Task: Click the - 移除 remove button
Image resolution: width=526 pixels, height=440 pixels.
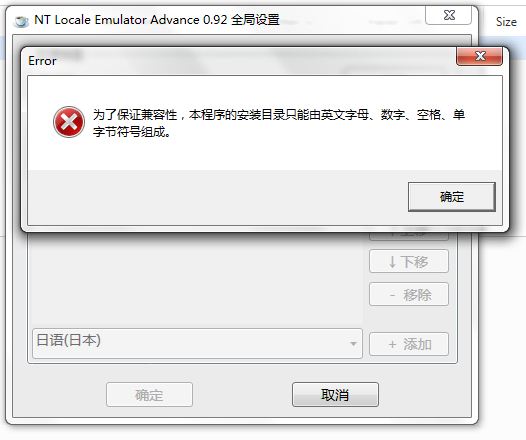Action: coord(409,294)
